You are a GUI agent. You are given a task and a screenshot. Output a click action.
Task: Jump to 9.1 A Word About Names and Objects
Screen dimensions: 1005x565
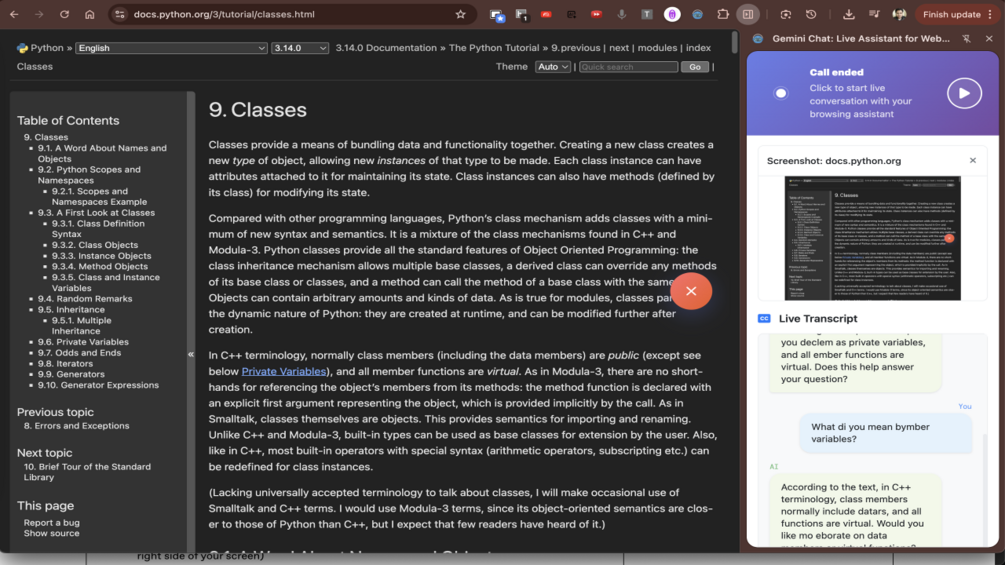[x=102, y=153]
